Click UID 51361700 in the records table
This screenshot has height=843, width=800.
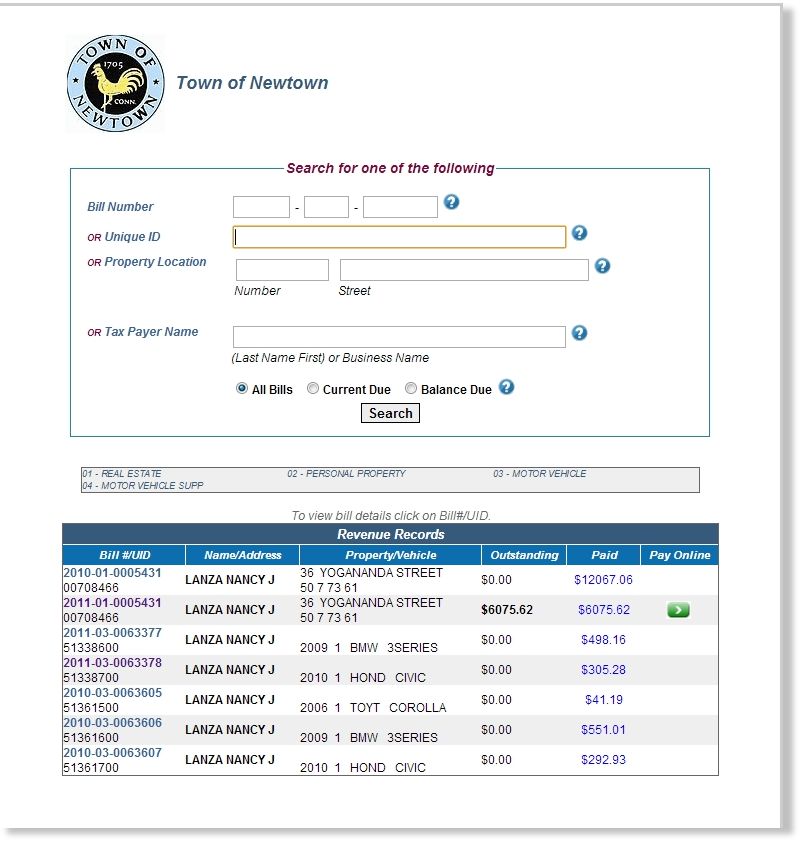[91, 768]
